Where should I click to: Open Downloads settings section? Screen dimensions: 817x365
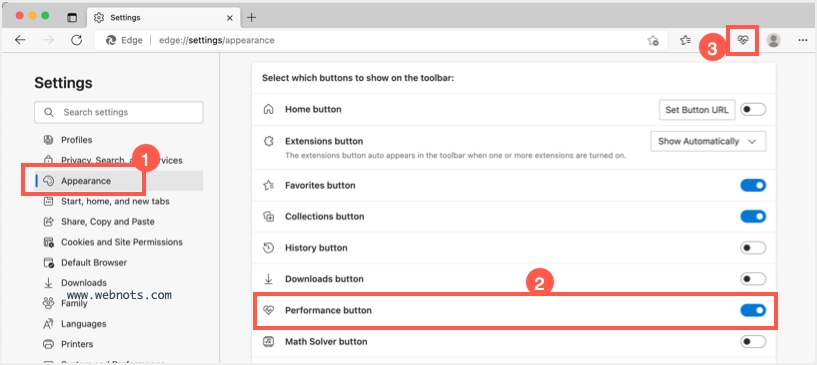[83, 283]
